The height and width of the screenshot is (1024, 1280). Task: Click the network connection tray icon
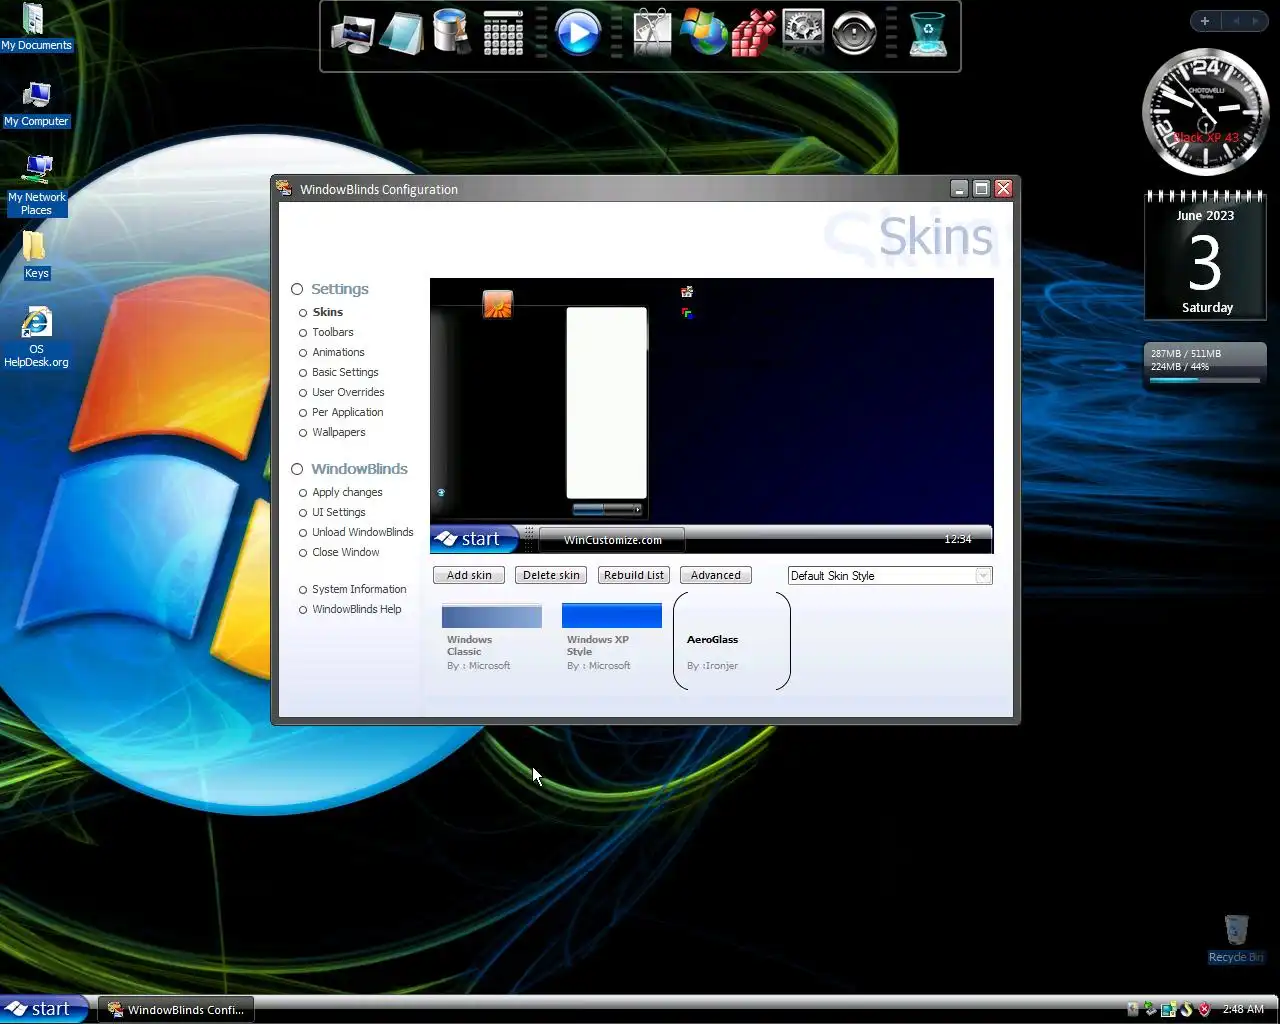pyautogui.click(x=1168, y=1009)
